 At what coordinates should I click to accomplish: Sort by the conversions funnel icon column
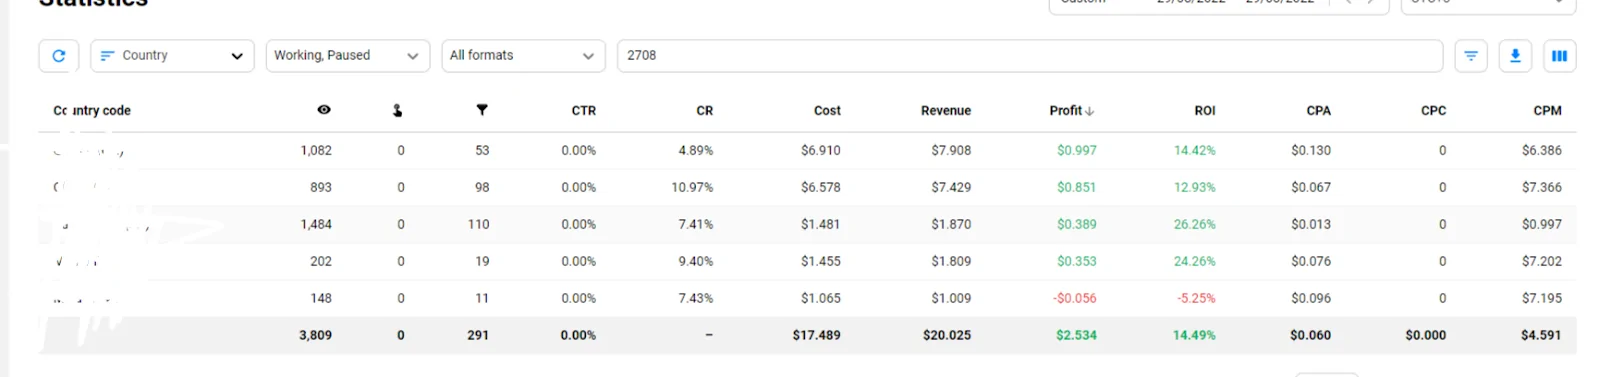482,110
